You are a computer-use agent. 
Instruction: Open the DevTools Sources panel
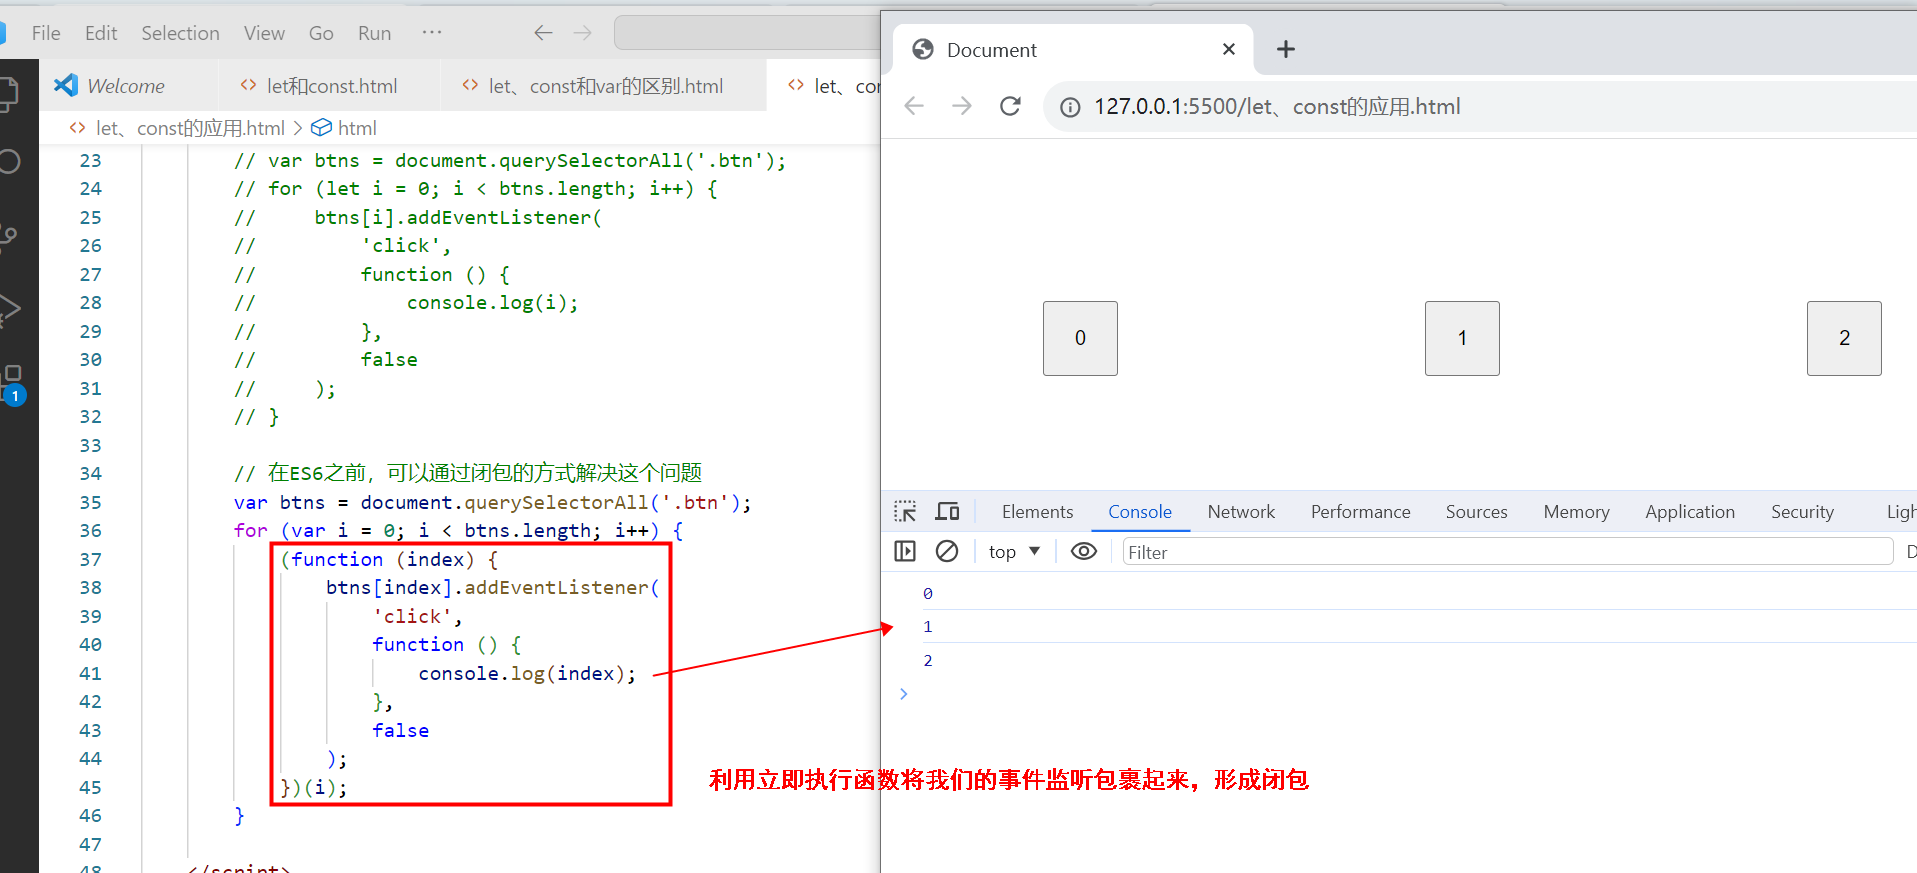click(x=1476, y=512)
